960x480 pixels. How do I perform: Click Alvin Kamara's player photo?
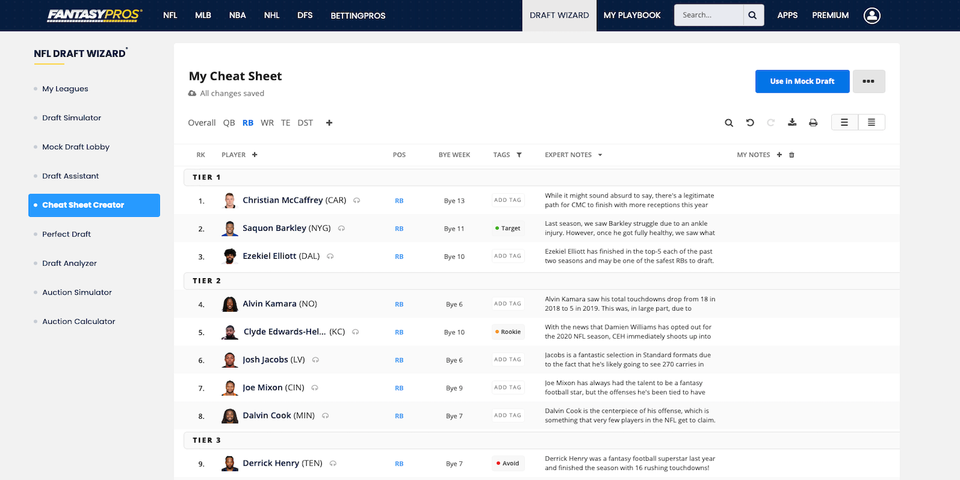(x=230, y=304)
